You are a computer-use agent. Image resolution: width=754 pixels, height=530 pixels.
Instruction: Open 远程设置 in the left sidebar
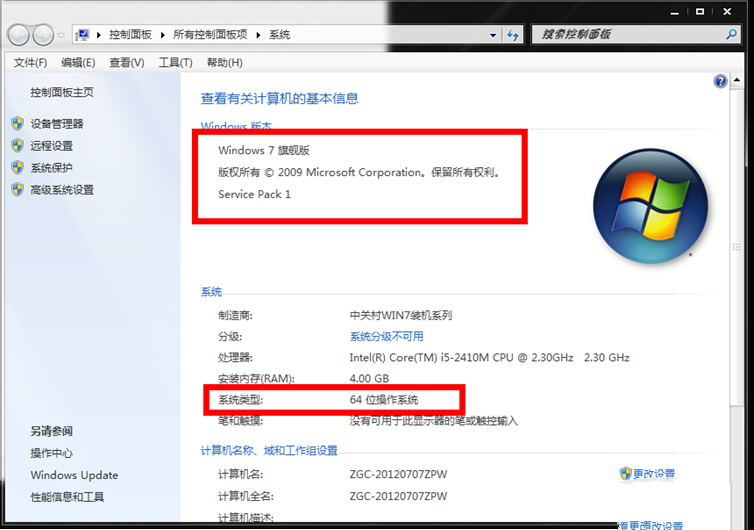click(x=51, y=146)
